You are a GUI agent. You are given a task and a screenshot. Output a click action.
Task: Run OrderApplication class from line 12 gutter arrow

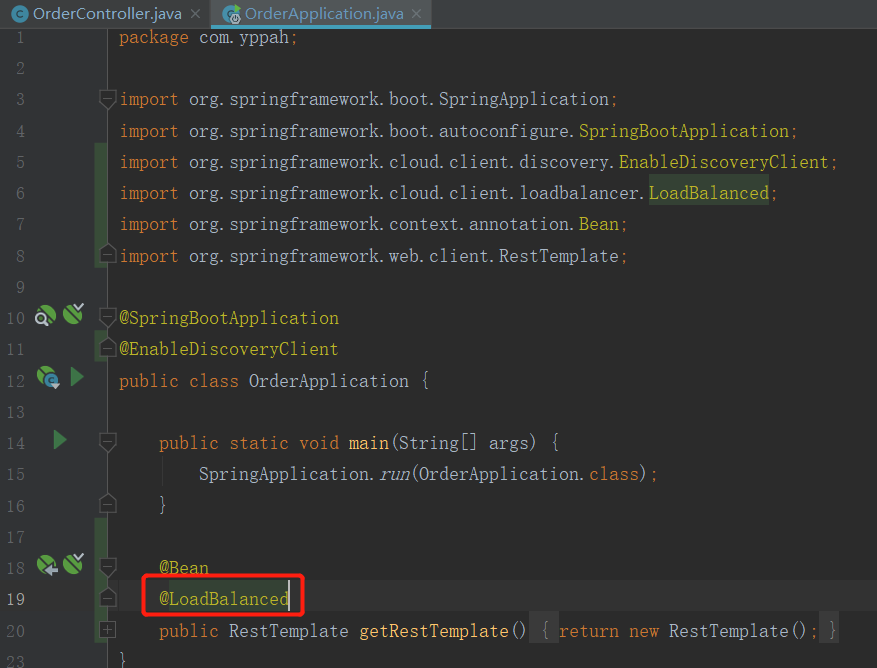(77, 377)
